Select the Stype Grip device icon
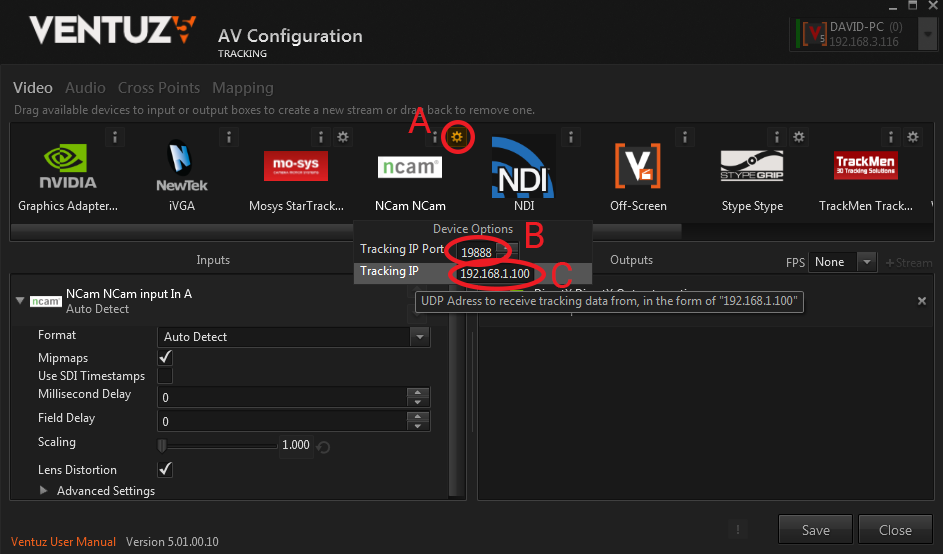943x554 pixels. (751, 166)
